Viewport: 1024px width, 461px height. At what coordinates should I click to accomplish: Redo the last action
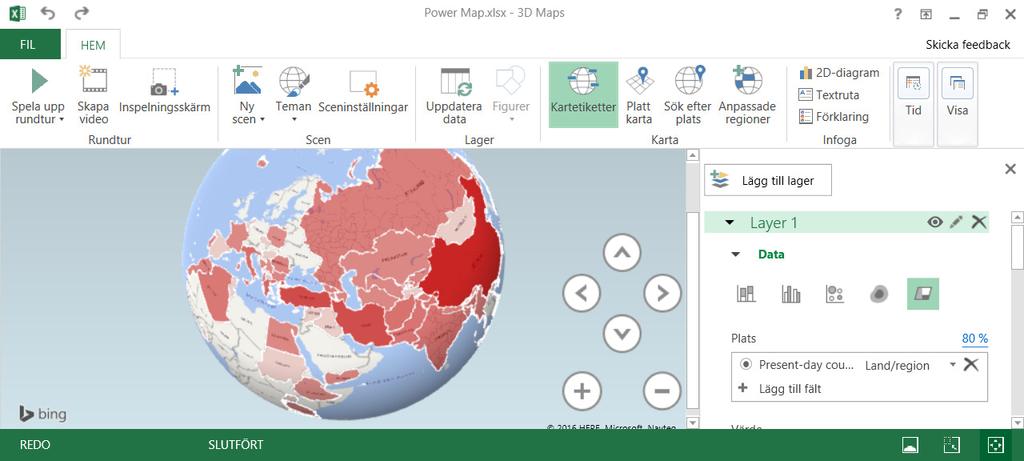(81, 13)
